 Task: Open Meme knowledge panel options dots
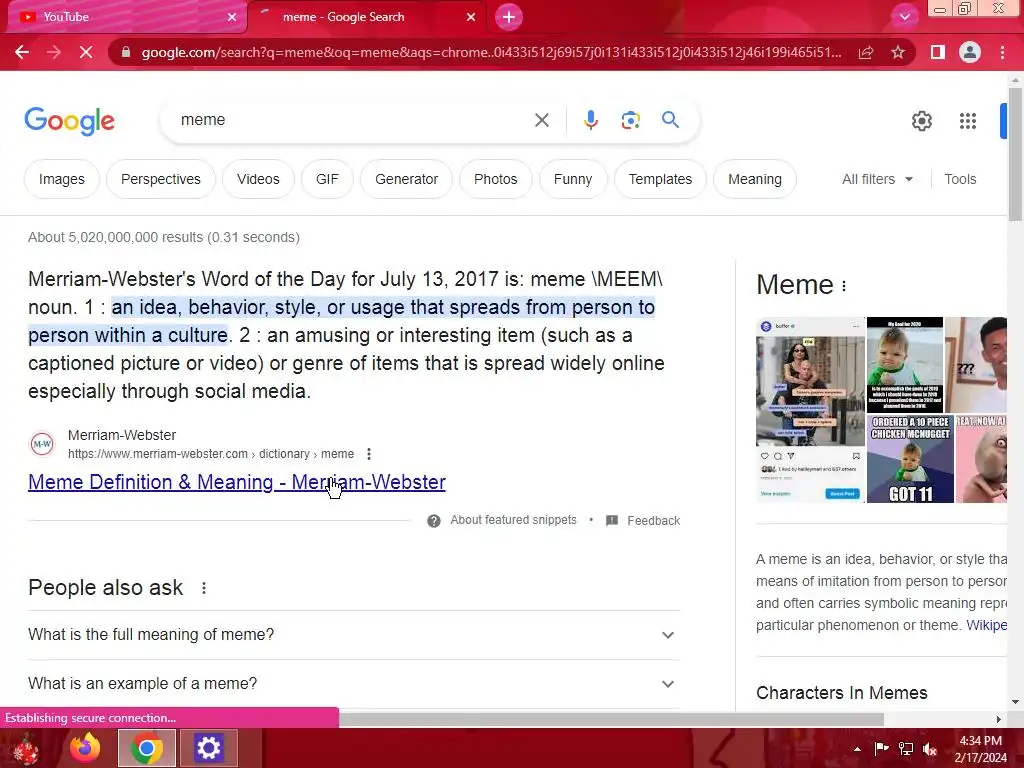tap(844, 286)
